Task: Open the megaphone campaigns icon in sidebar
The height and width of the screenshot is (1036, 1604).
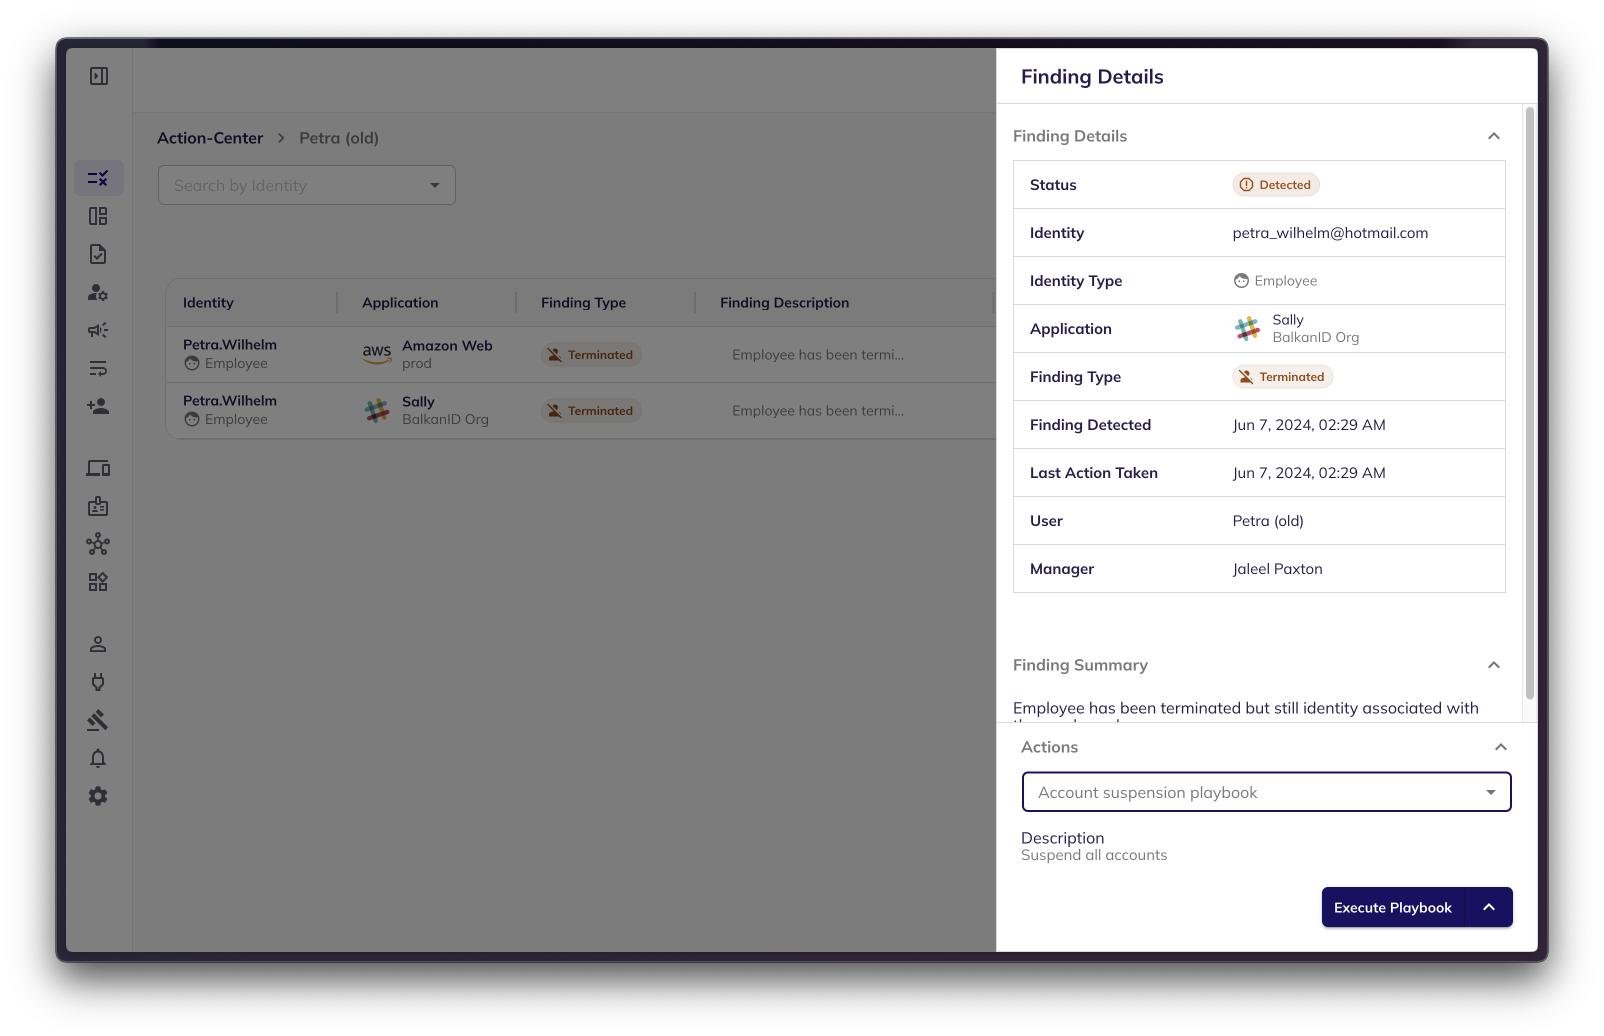Action: [x=98, y=330]
